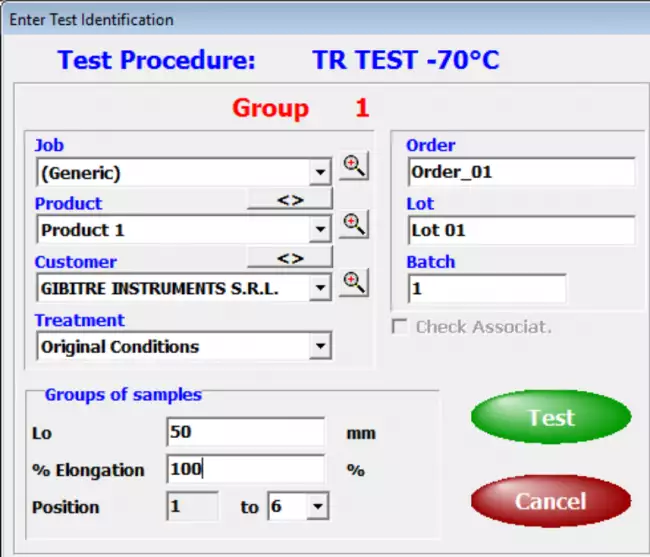Image resolution: width=650 pixels, height=557 pixels.
Task: Click the magnifier search icon next to Product
Action: click(x=353, y=225)
